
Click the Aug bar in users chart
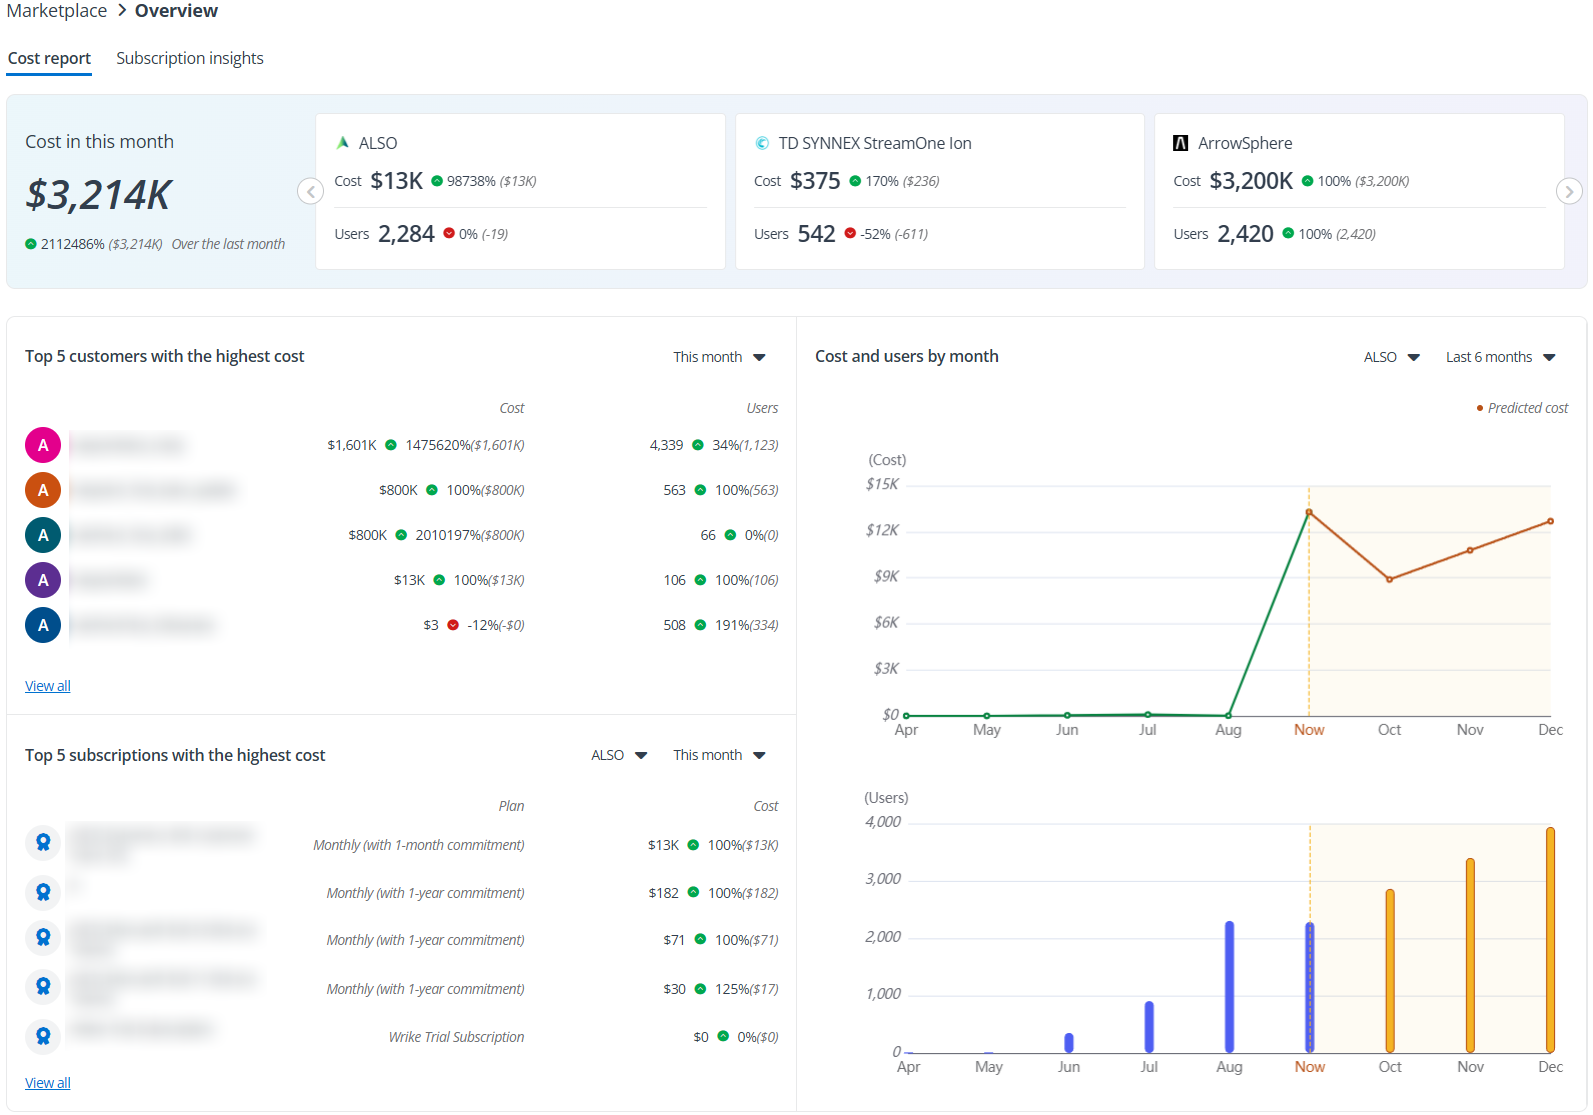pos(1229,986)
